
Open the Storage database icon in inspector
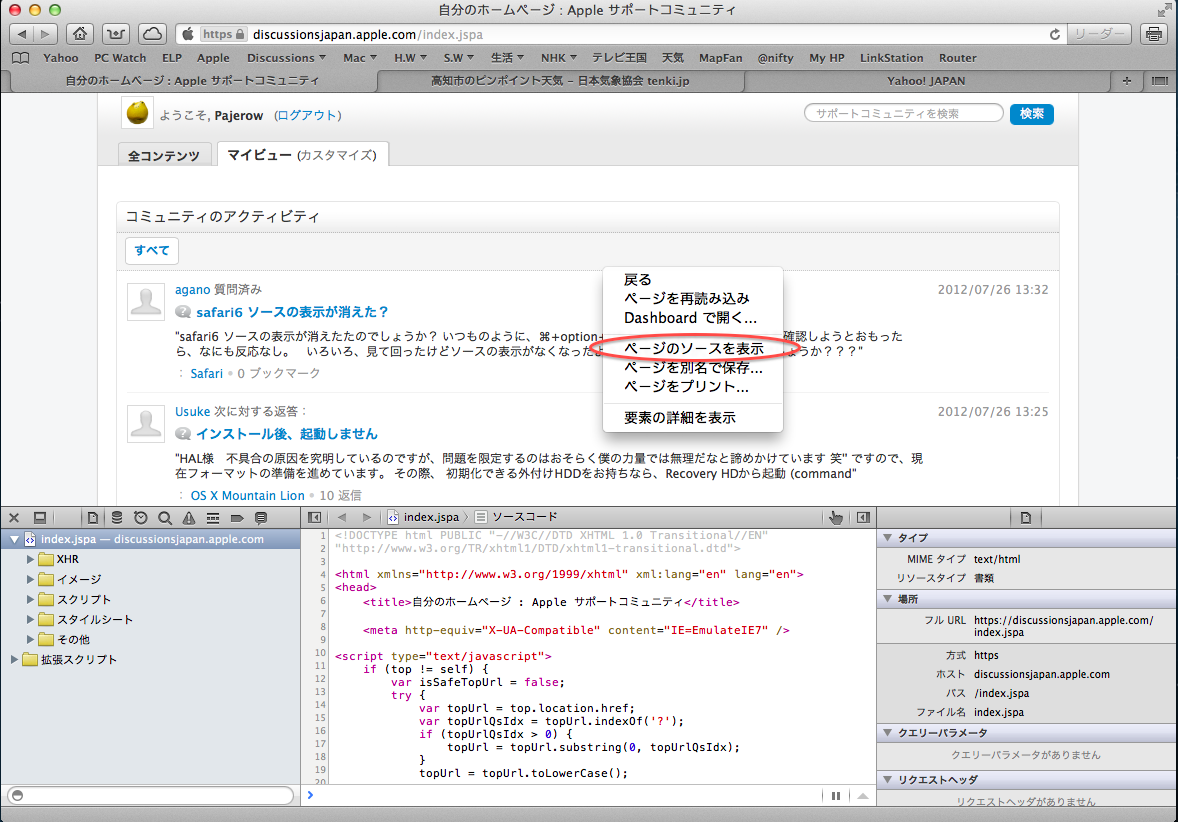(x=117, y=518)
